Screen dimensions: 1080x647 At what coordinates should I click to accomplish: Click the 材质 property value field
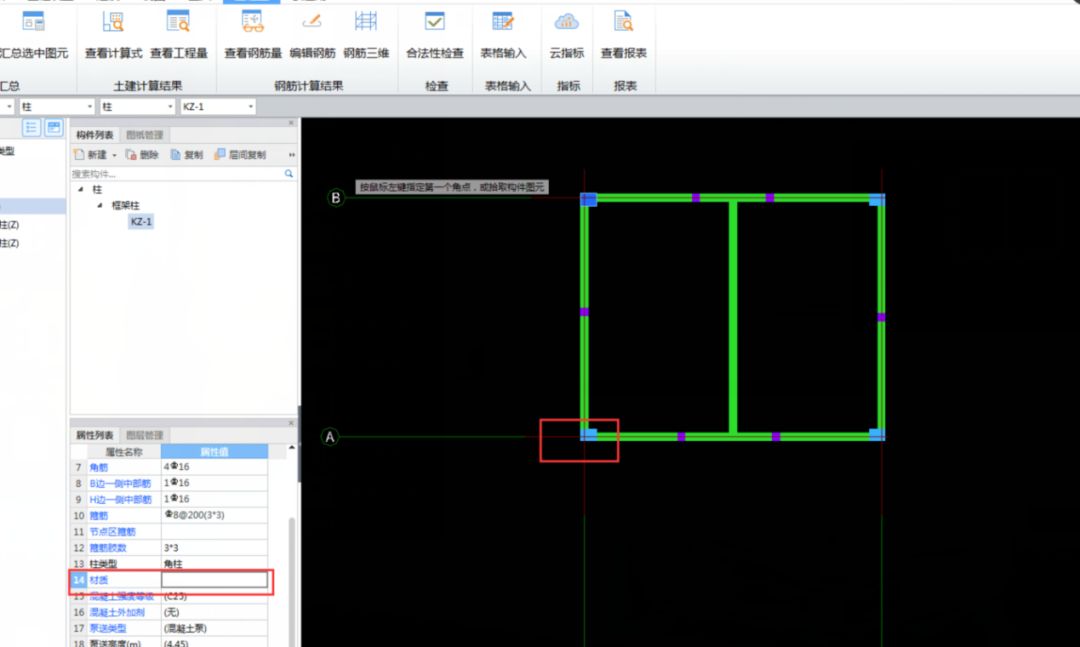pyautogui.click(x=214, y=580)
